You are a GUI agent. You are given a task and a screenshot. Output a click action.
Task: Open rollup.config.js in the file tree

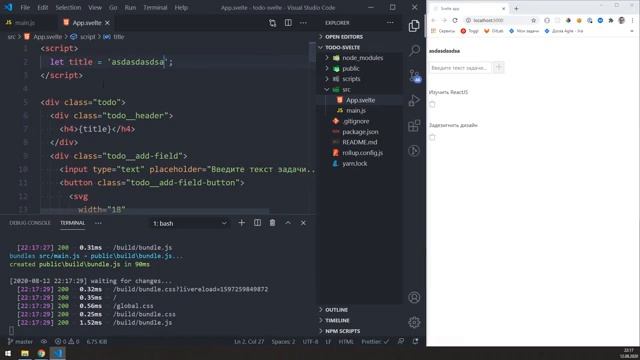pos(361,153)
